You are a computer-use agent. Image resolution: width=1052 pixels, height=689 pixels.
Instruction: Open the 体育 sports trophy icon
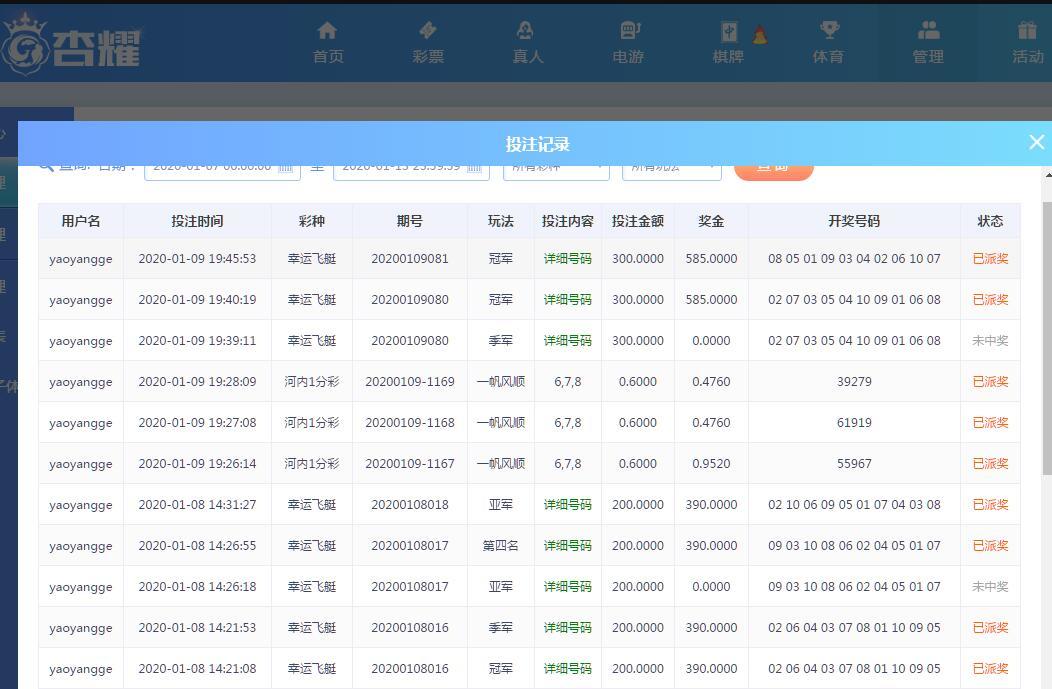pos(829,31)
